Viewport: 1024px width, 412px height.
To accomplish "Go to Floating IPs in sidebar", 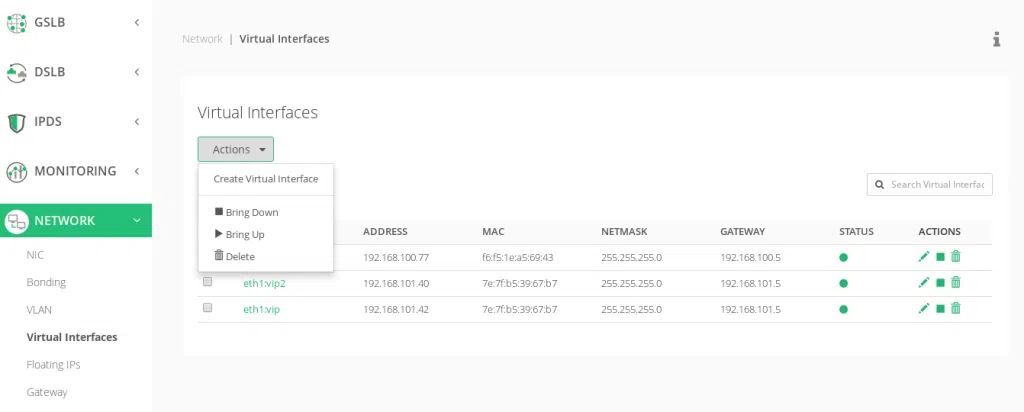I will tap(53, 365).
